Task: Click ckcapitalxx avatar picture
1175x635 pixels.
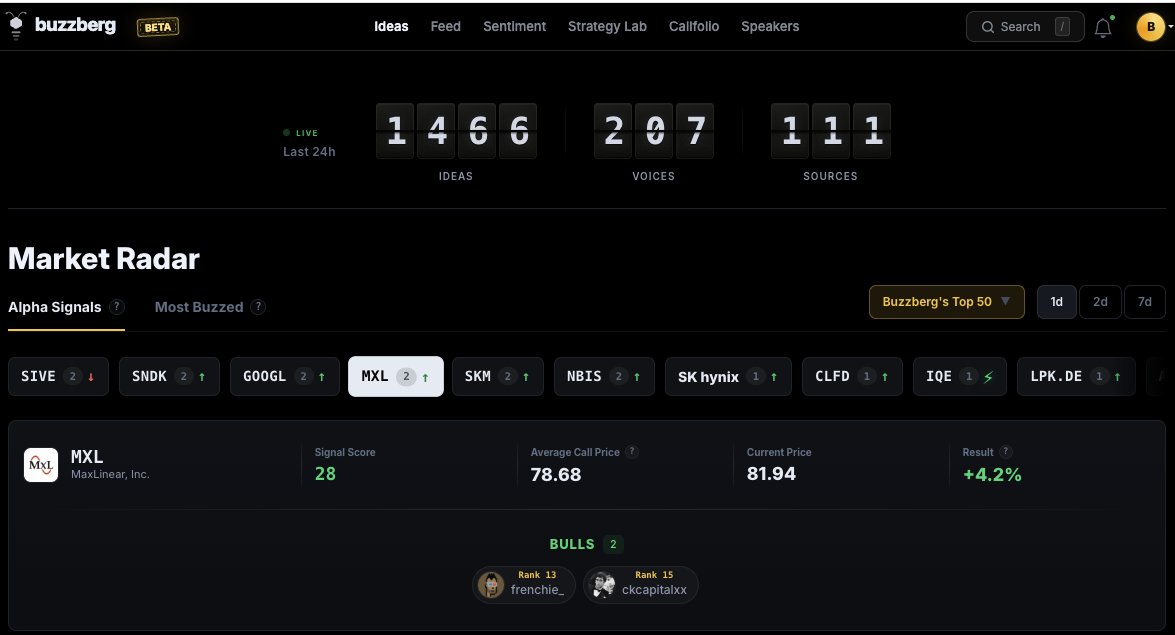Action: click(x=602, y=585)
